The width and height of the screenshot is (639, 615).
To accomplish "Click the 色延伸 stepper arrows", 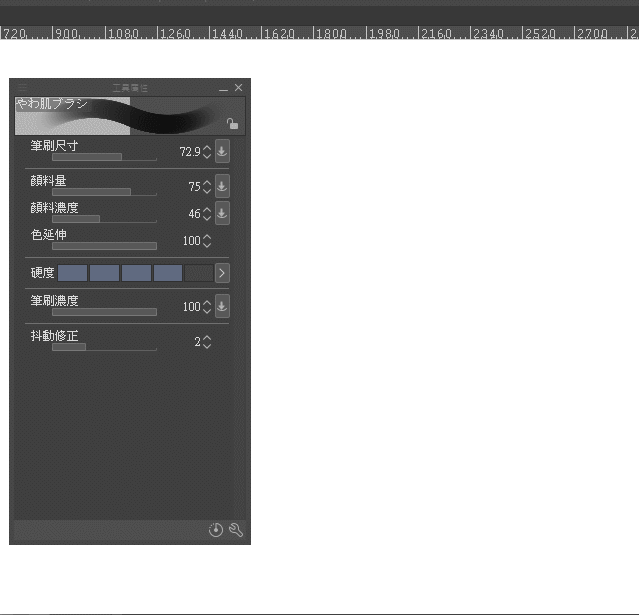I will pyautogui.click(x=207, y=240).
